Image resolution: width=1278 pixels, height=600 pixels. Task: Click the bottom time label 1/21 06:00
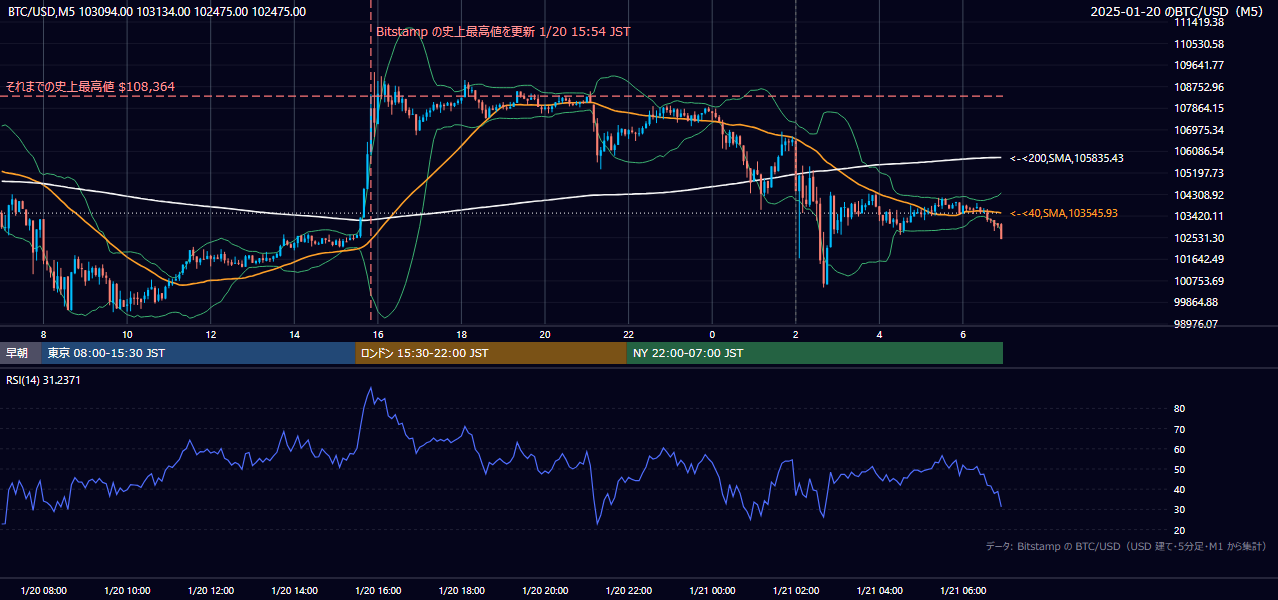tap(962, 591)
